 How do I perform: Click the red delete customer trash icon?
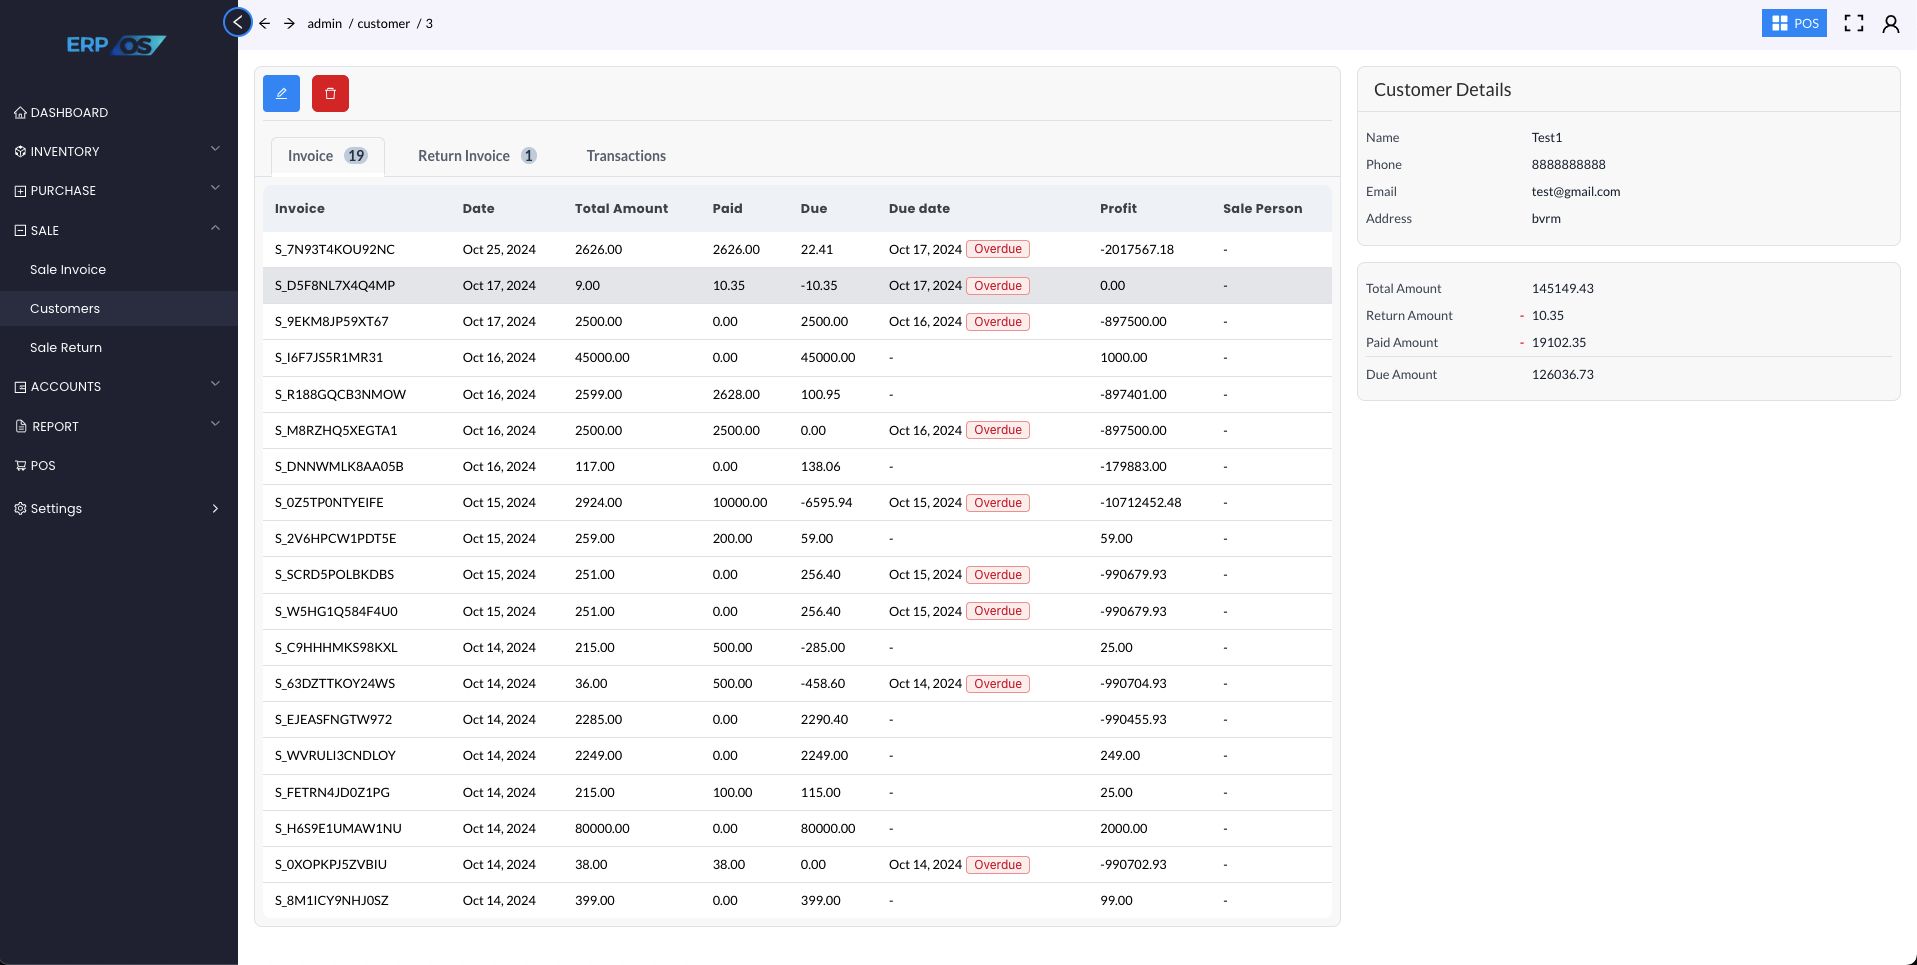(330, 94)
